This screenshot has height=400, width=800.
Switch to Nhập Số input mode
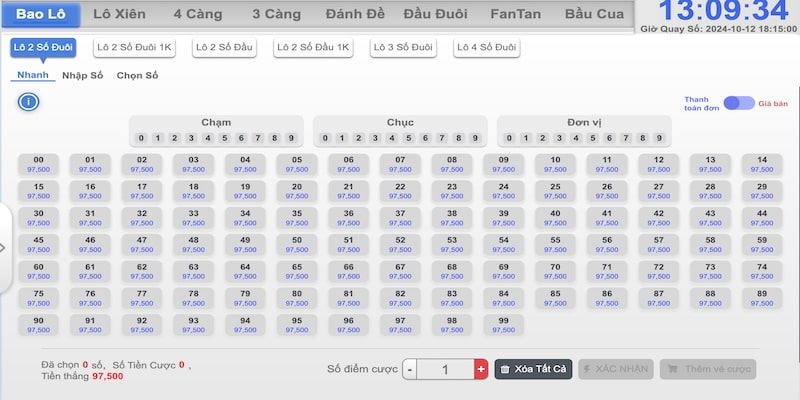click(83, 75)
